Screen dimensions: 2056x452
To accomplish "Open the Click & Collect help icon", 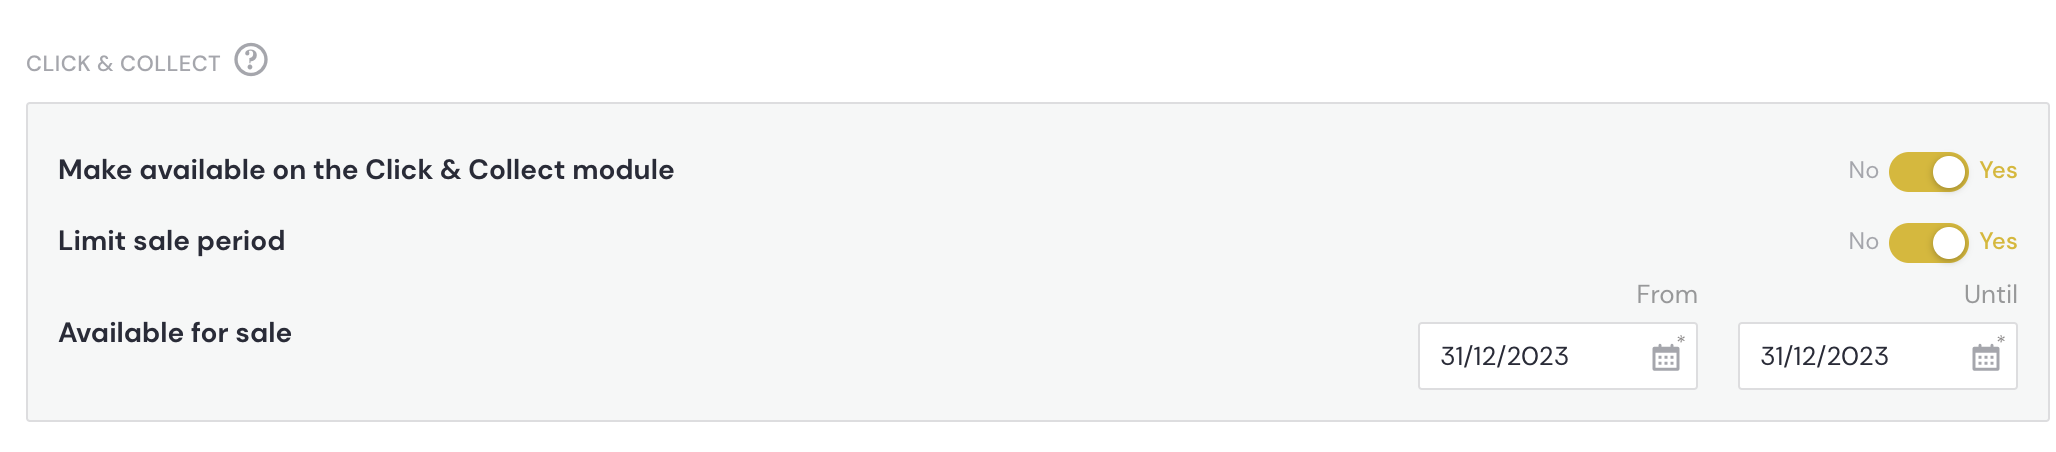I will pyautogui.click(x=251, y=60).
